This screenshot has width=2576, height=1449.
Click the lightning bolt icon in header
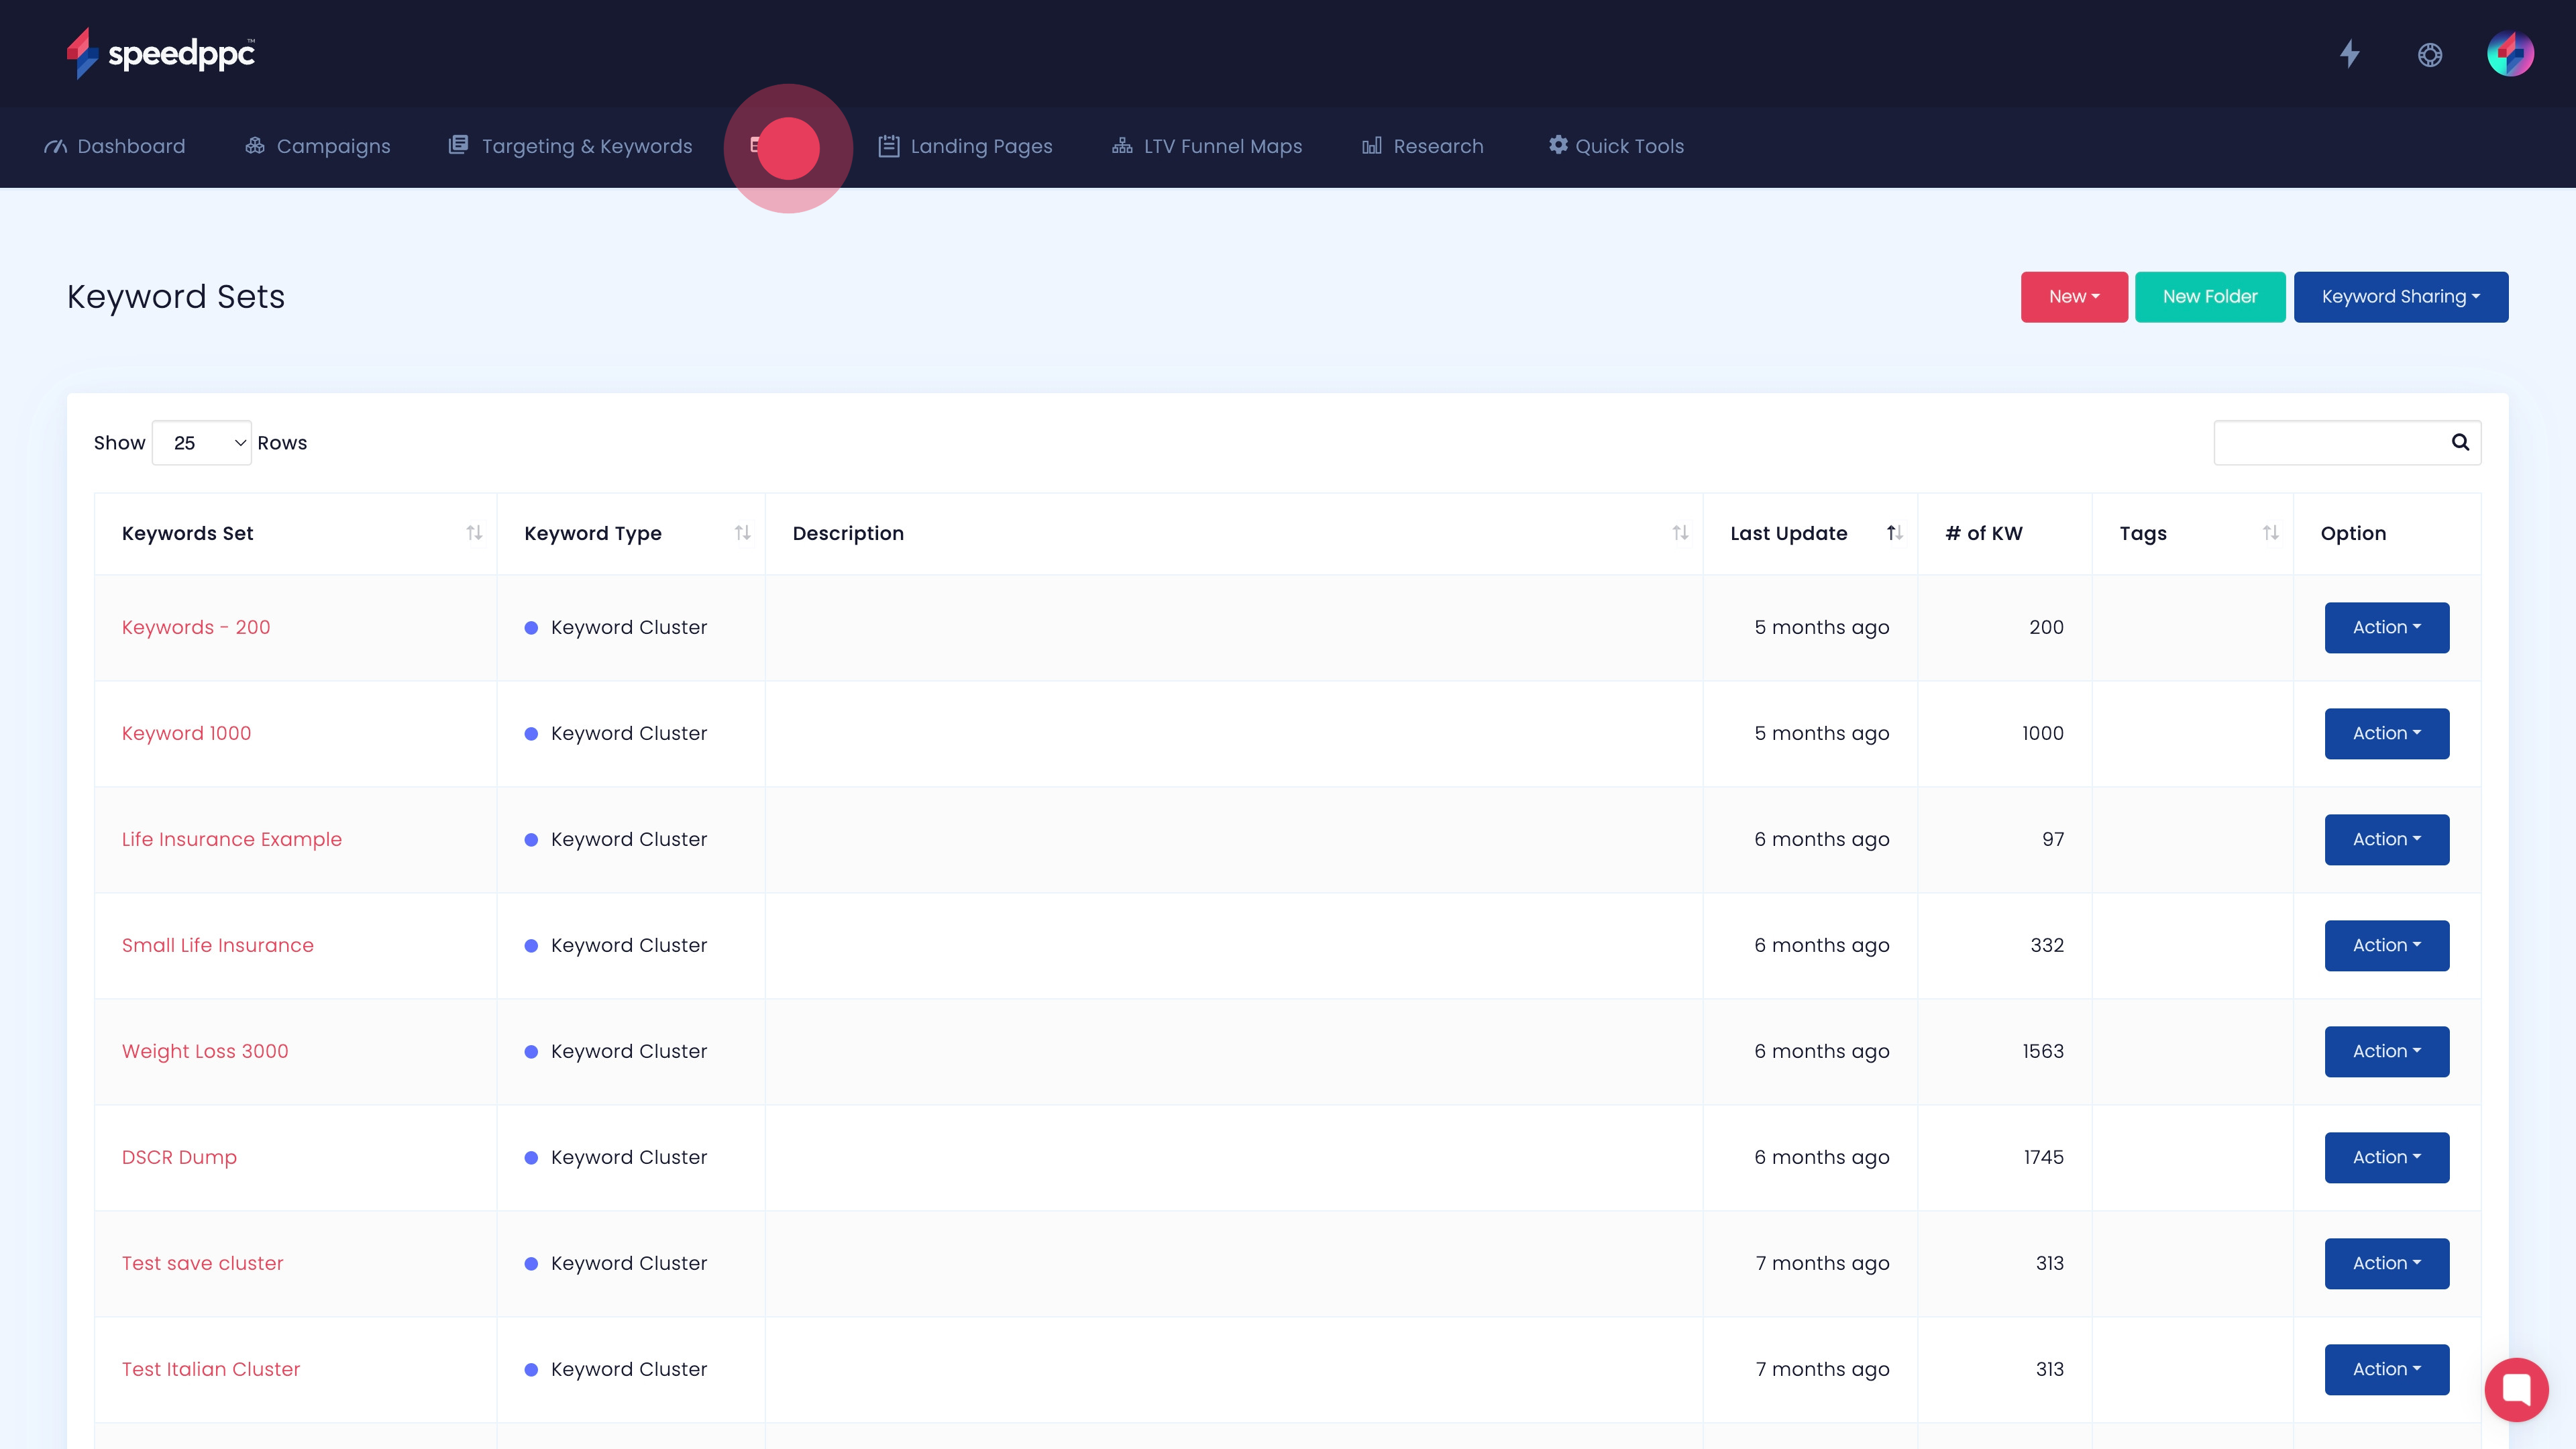pyautogui.click(x=2350, y=54)
